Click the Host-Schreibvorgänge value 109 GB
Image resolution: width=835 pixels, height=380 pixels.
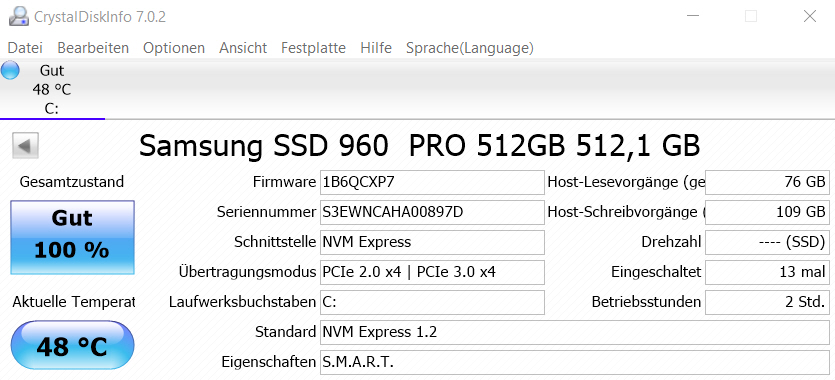(767, 212)
